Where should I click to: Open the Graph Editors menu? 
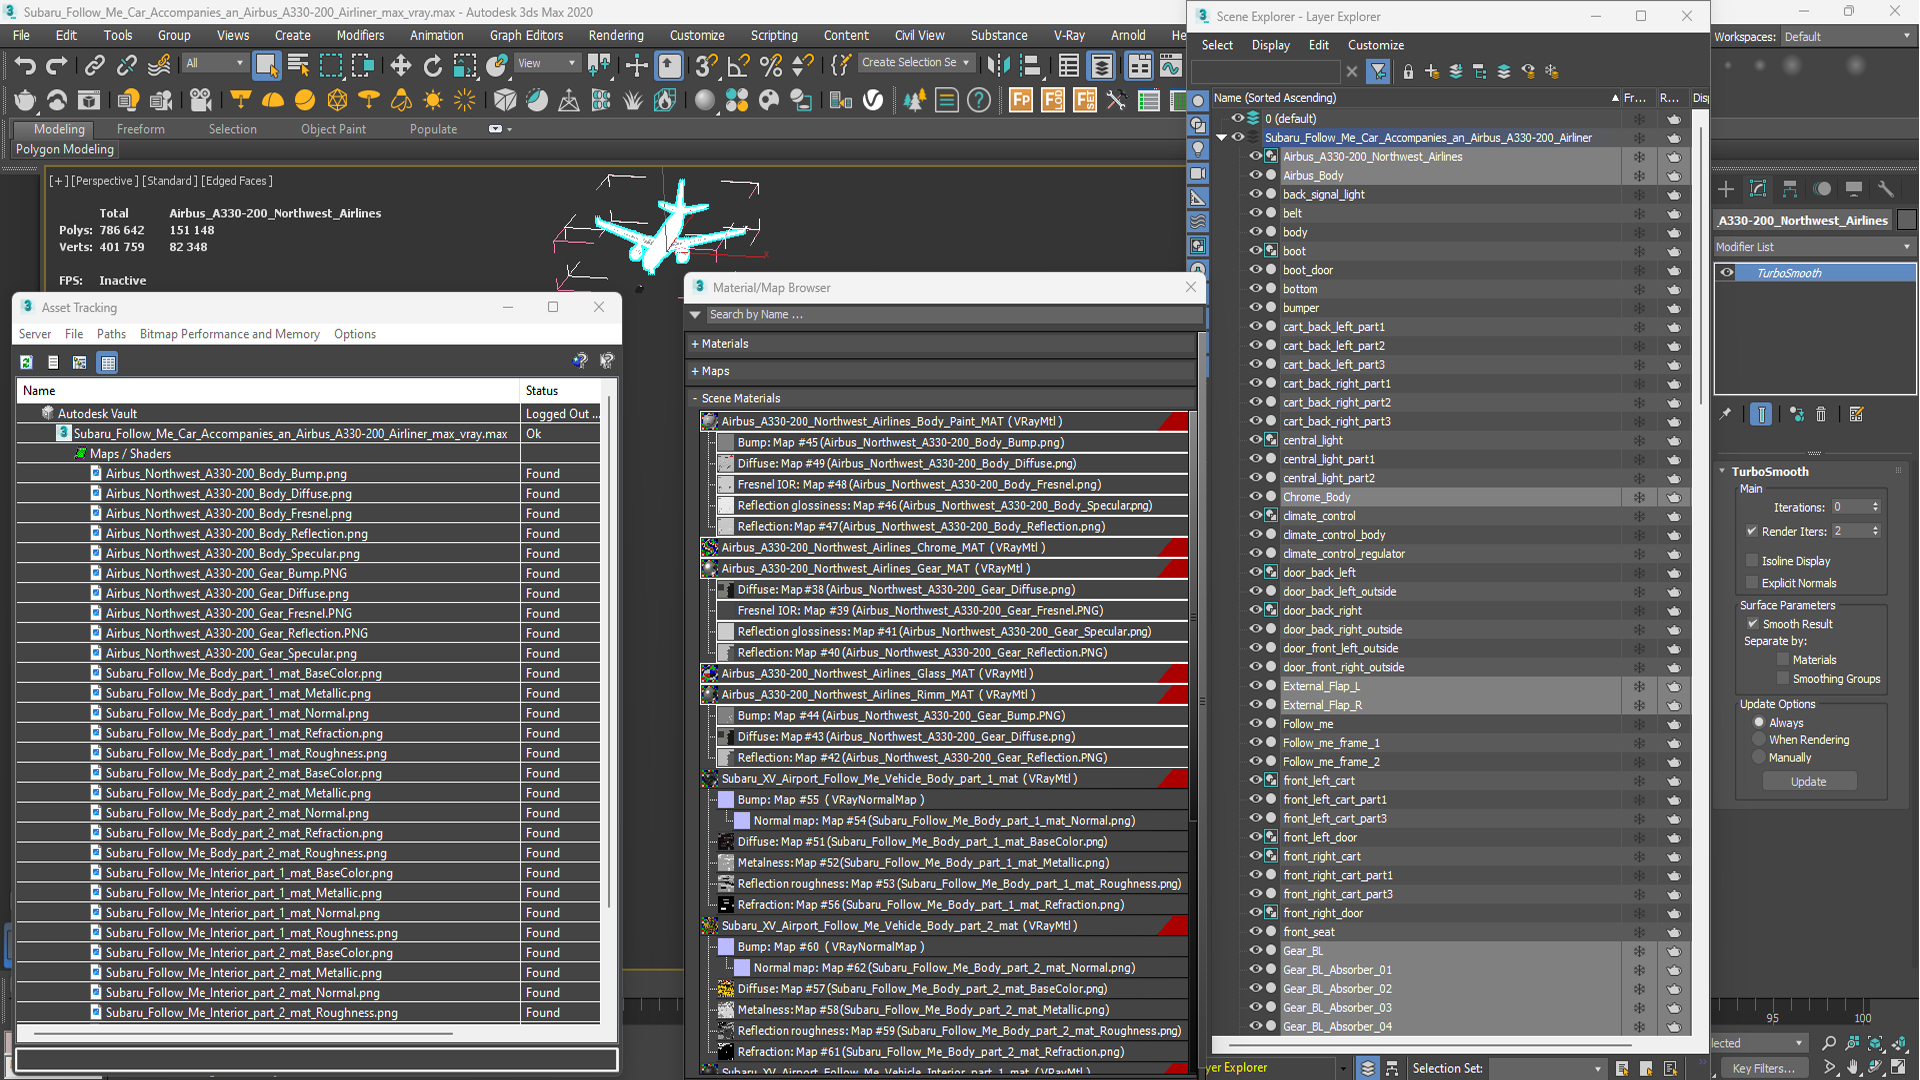pyautogui.click(x=526, y=35)
